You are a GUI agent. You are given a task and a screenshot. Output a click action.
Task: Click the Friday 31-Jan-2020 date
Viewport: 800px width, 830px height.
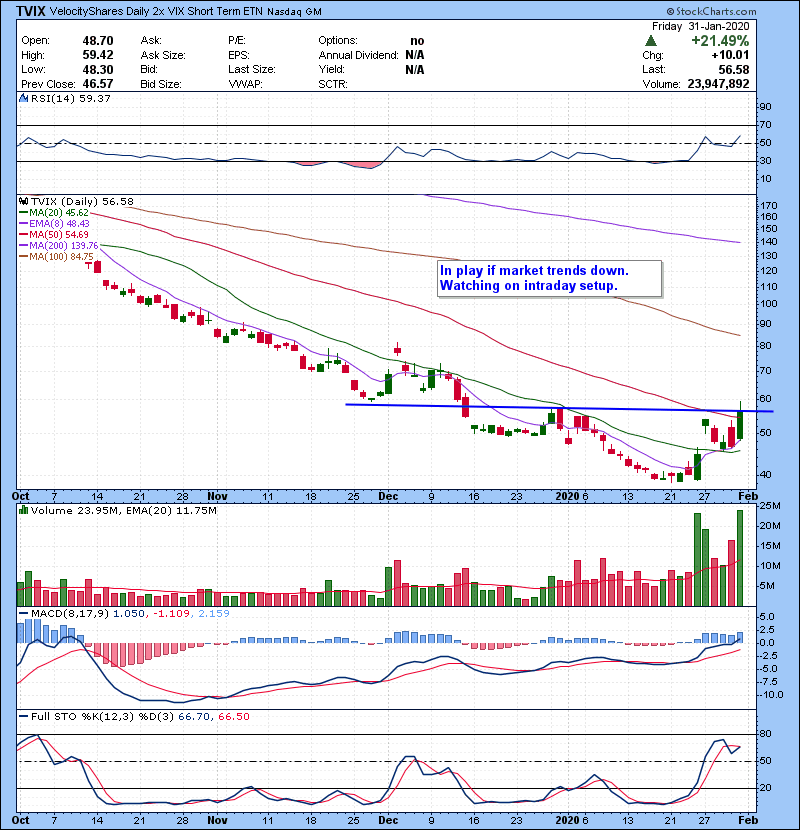pos(700,26)
